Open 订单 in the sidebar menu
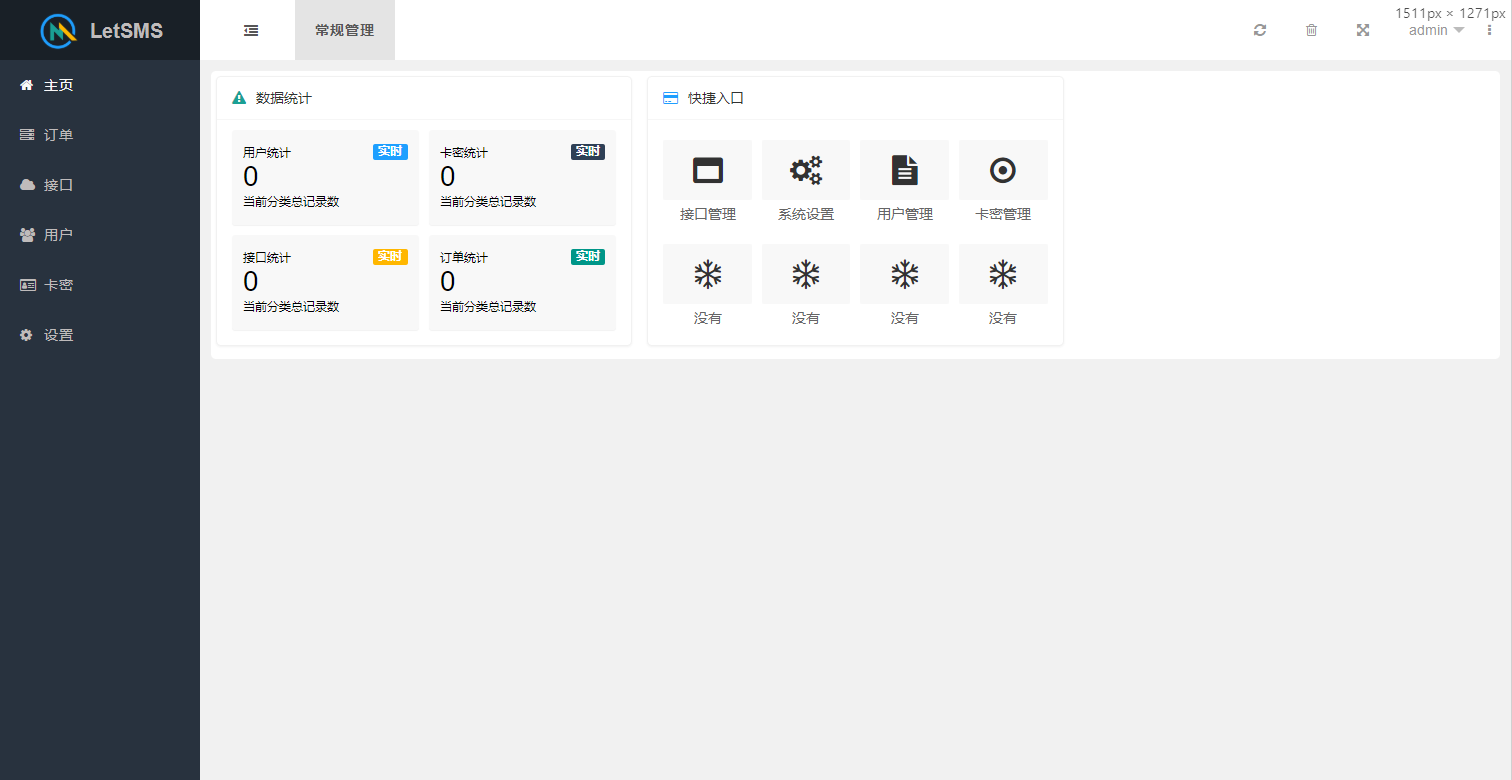The height and width of the screenshot is (780, 1512). pyautogui.click(x=58, y=135)
